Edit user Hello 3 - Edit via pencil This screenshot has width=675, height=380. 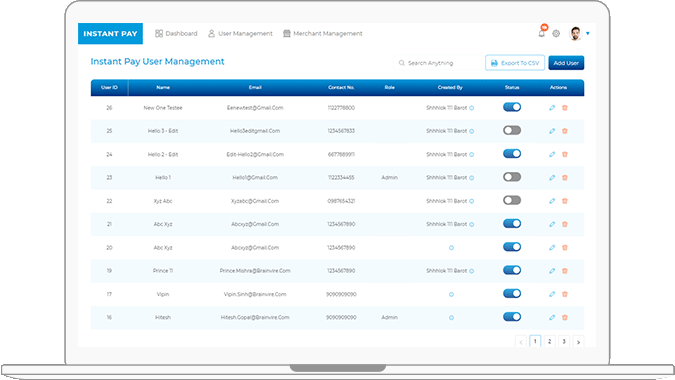point(552,131)
